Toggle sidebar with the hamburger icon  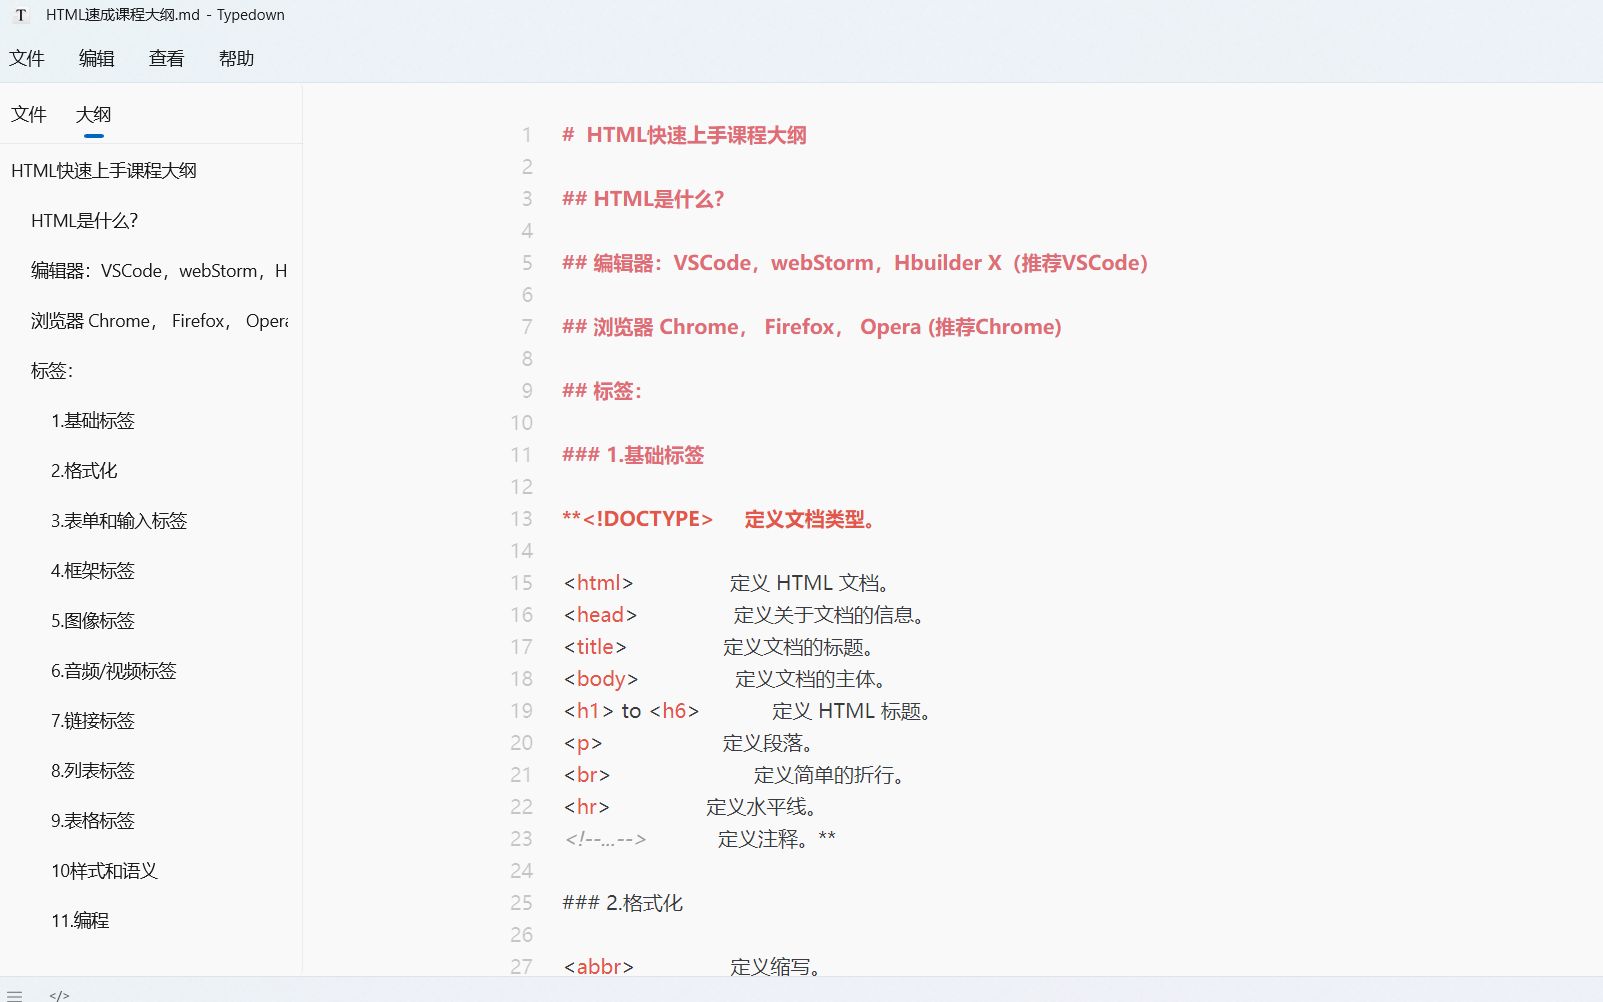(14, 995)
